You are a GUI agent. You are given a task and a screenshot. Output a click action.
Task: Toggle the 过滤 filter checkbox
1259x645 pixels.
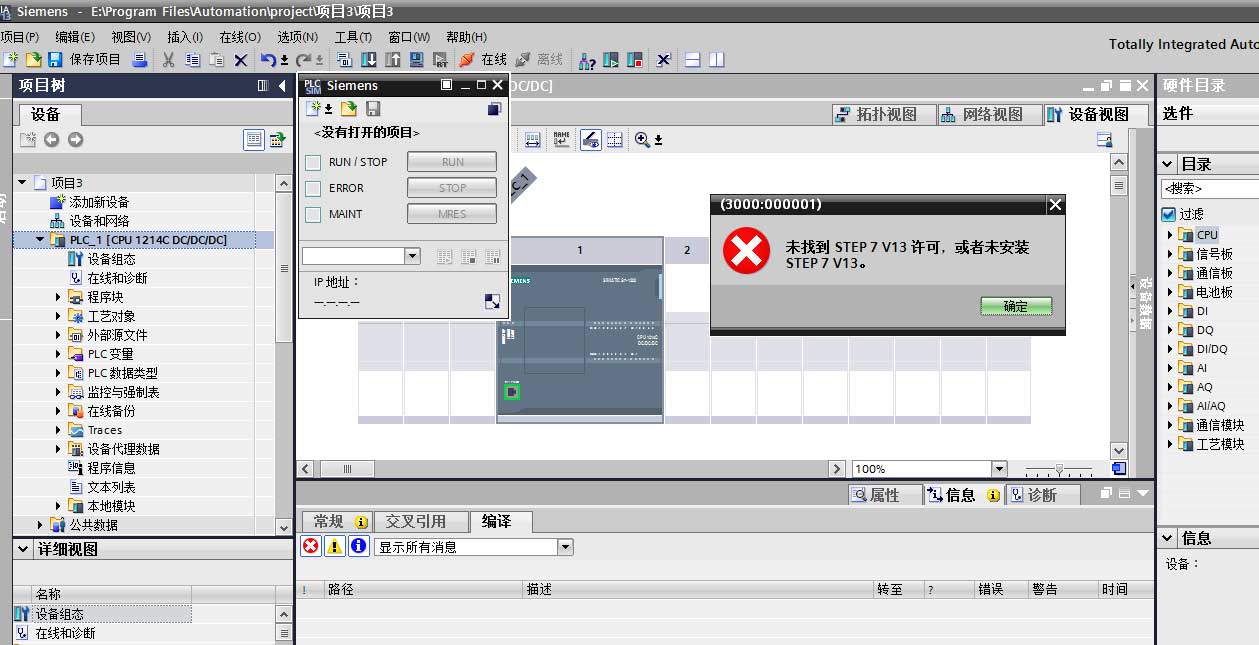(1168, 214)
